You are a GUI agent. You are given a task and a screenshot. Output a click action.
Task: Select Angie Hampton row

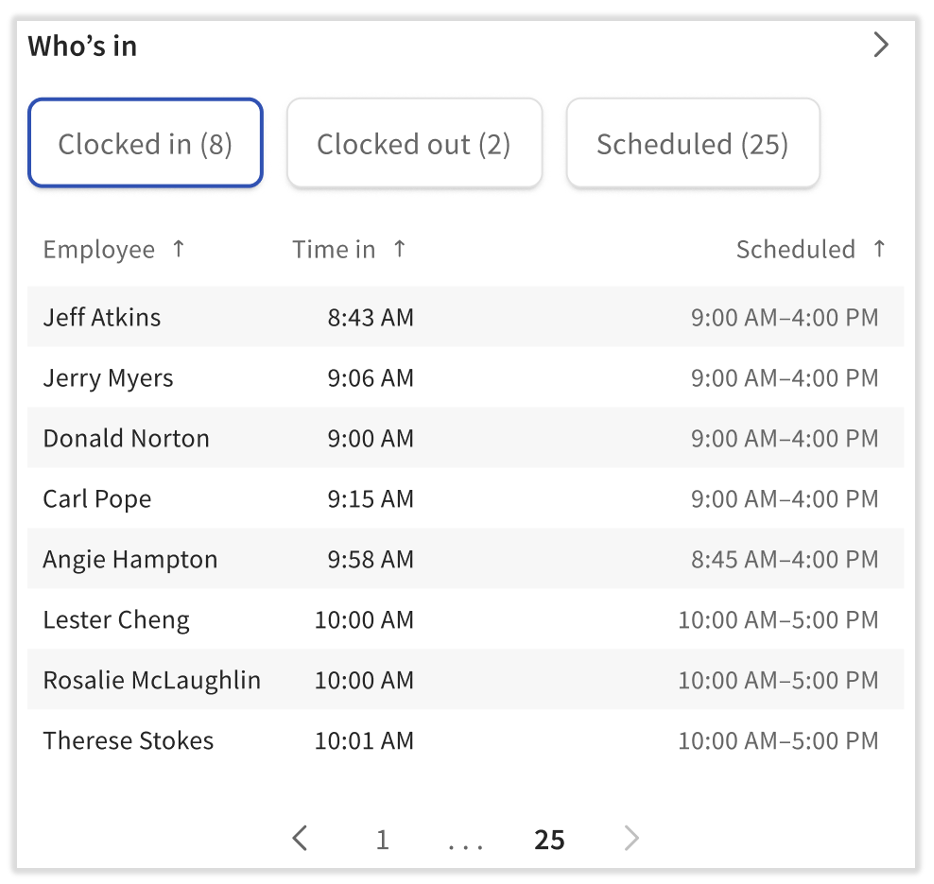pos(130,559)
